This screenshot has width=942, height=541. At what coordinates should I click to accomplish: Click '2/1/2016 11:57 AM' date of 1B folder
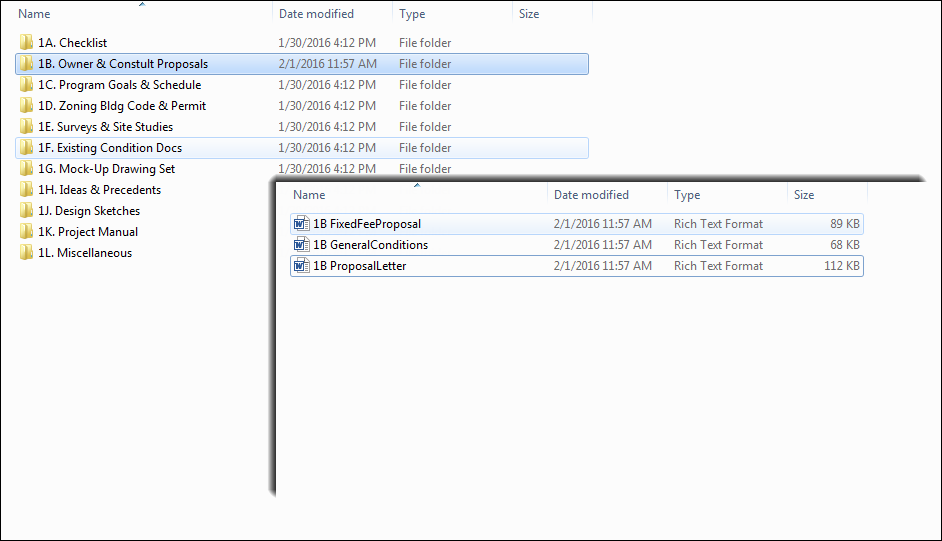pyautogui.click(x=327, y=64)
